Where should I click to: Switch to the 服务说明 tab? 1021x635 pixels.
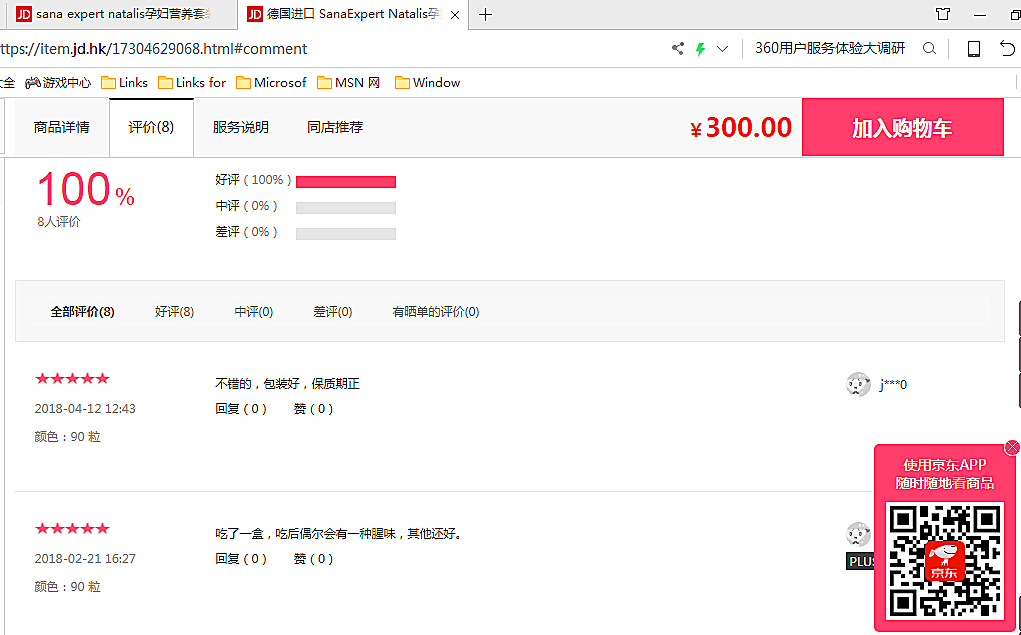point(241,127)
